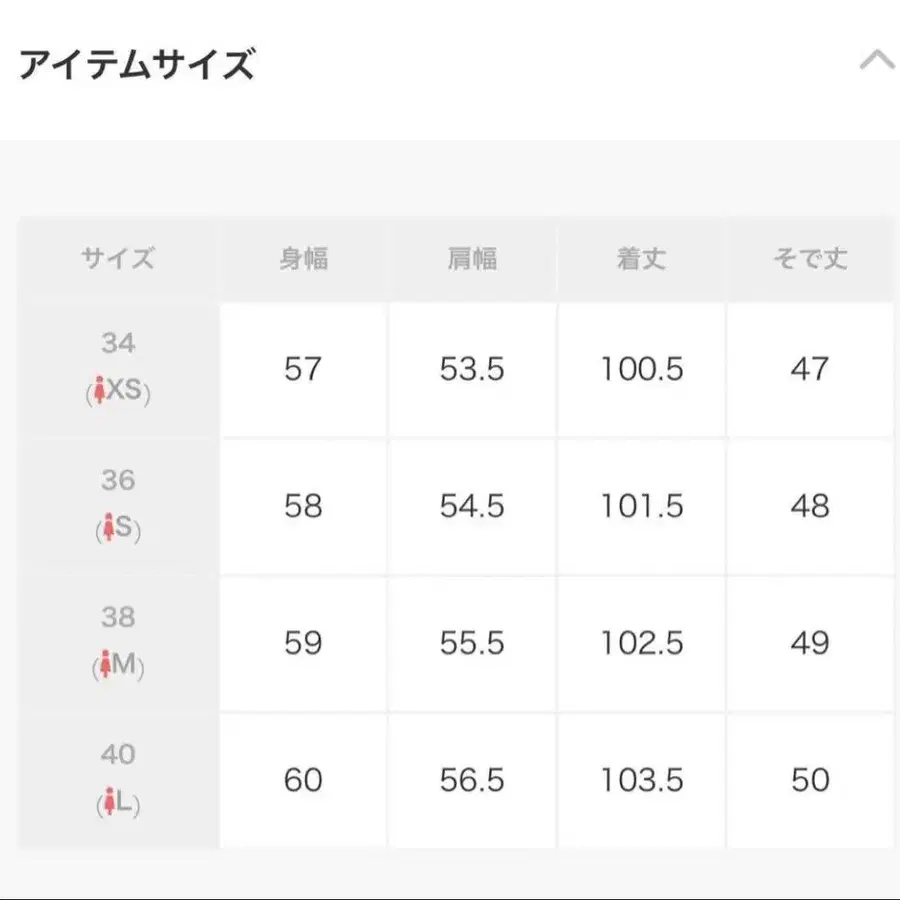
Task: Select the 肩幅 column header
Action: click(471, 259)
